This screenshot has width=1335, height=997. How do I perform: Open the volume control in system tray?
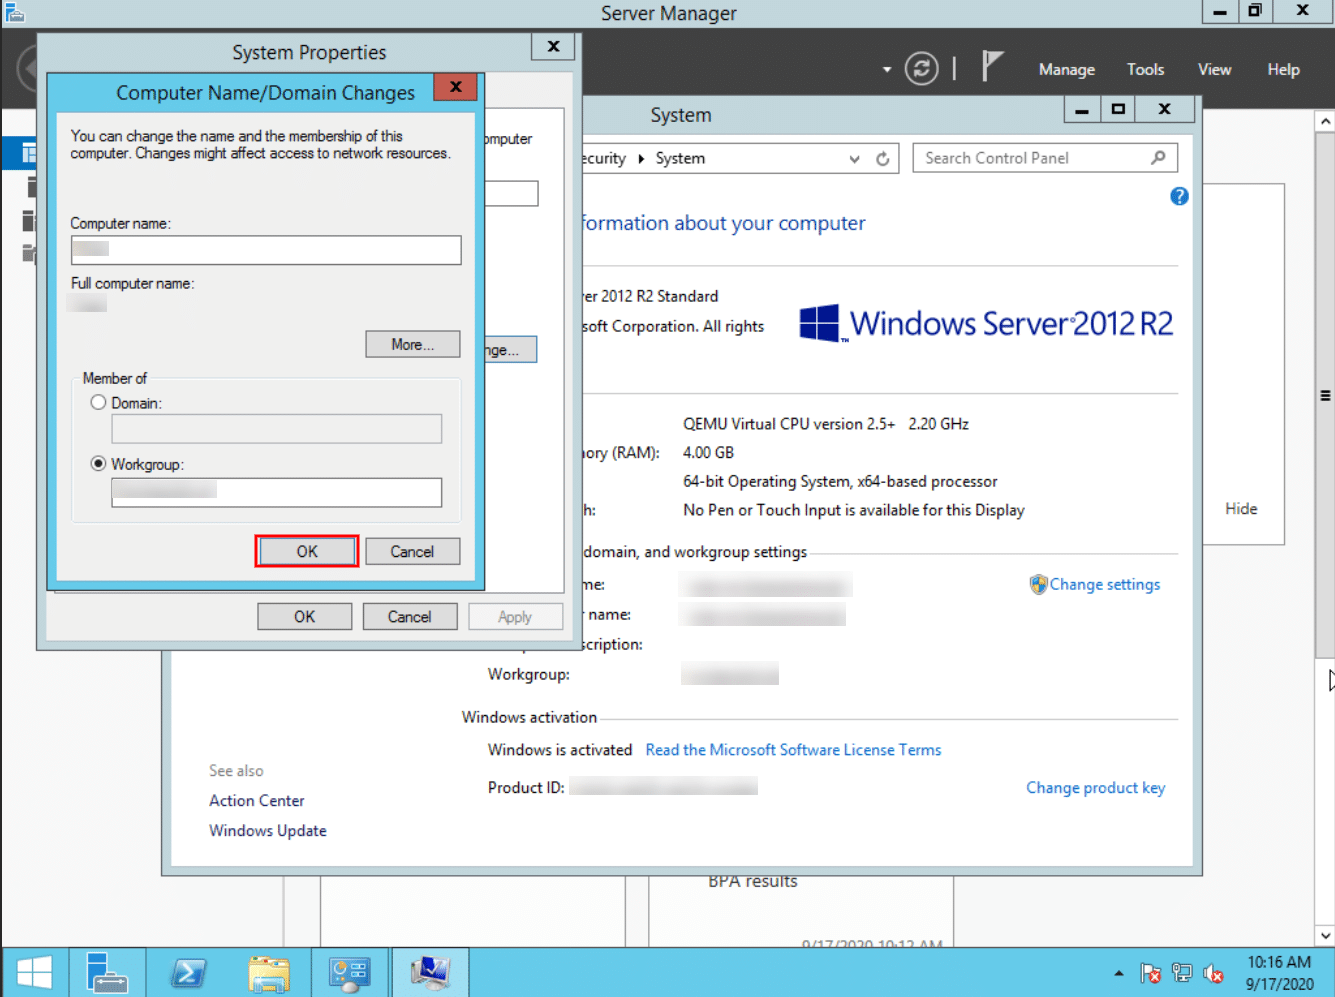1213,972
